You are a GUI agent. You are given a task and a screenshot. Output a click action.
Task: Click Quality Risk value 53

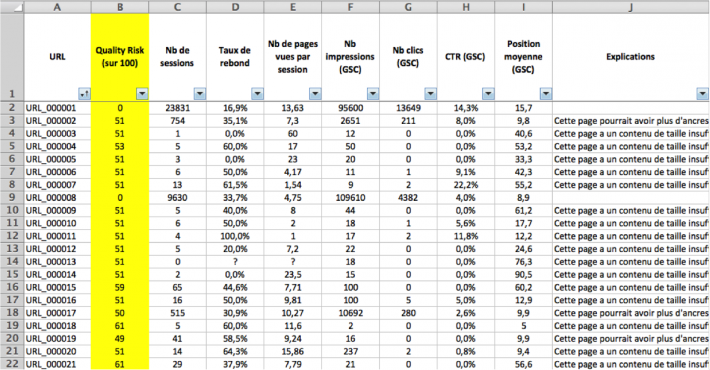pyautogui.click(x=120, y=146)
